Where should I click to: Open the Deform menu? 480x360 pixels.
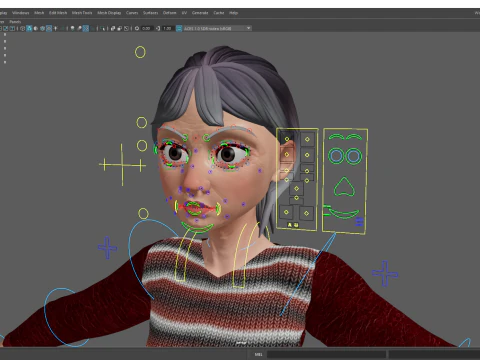point(169,13)
